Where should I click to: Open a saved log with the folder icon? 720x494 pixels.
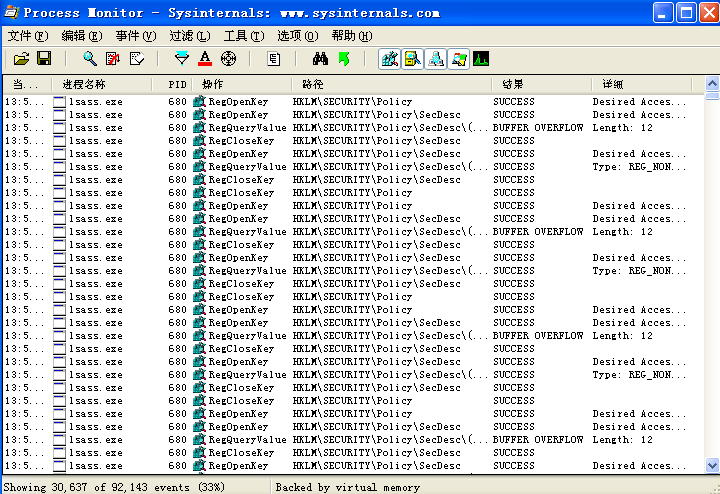[21, 59]
